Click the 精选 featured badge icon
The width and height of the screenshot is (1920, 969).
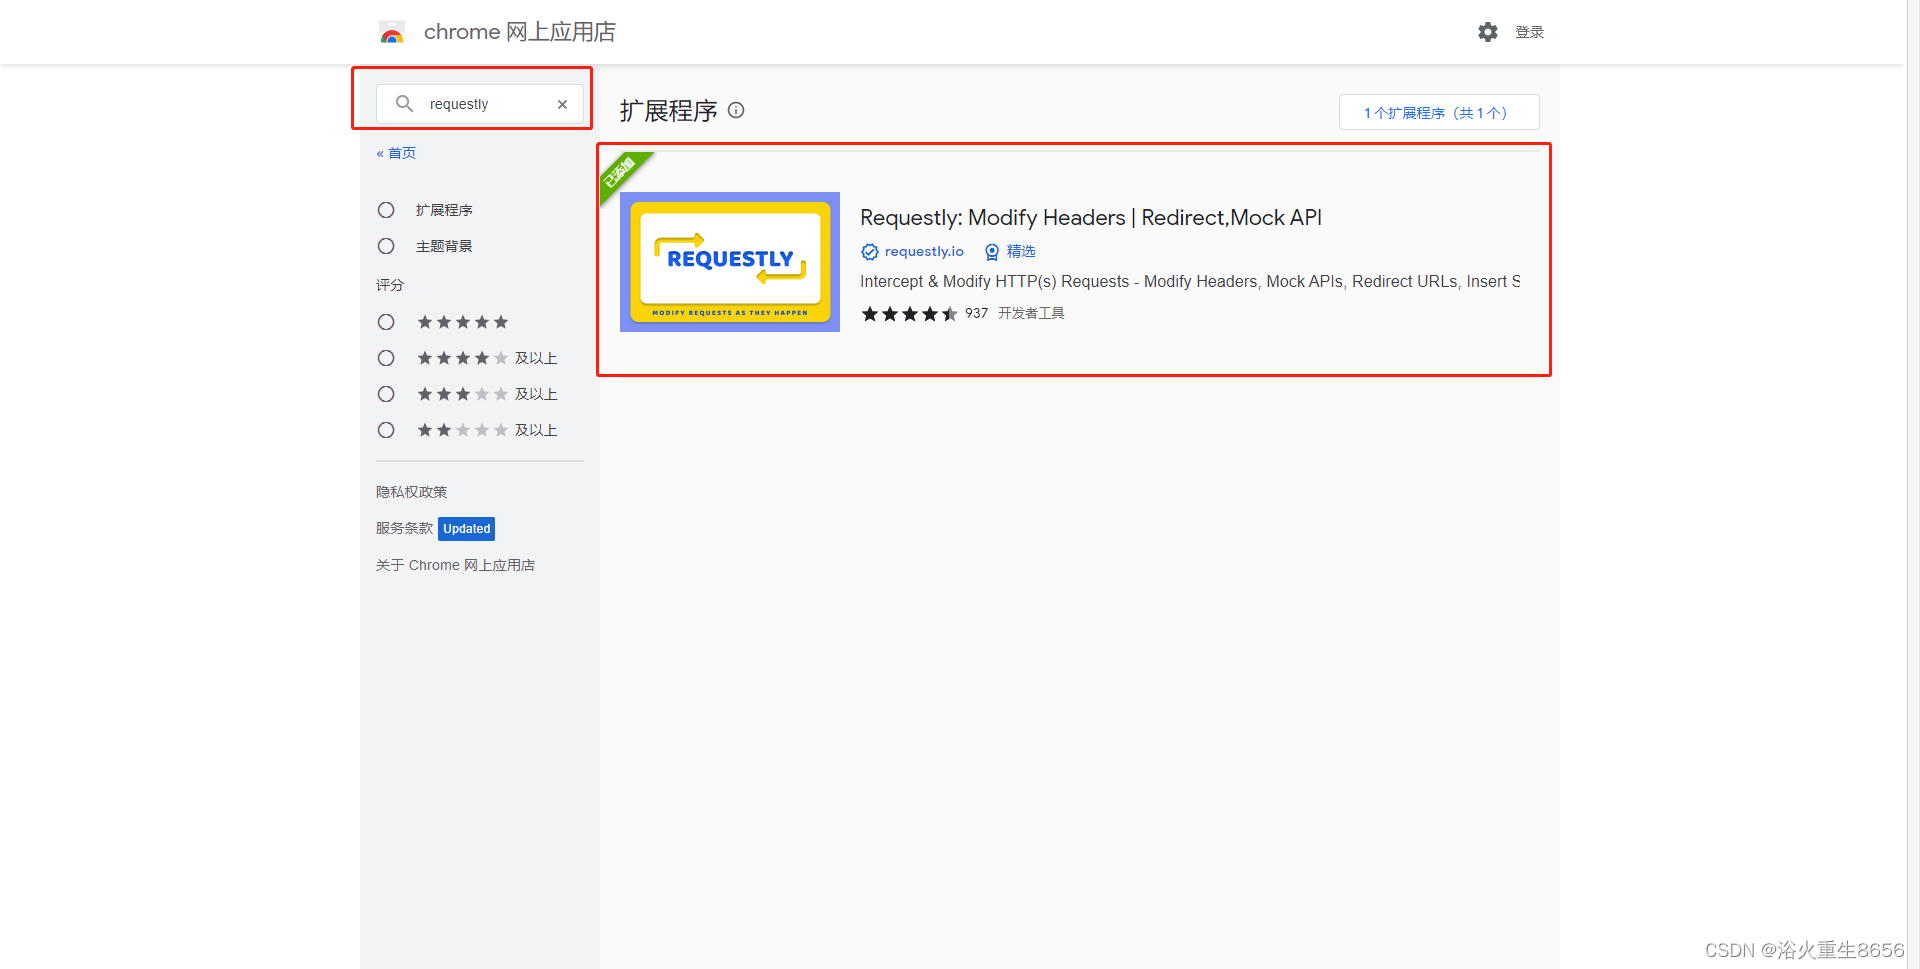coord(992,252)
